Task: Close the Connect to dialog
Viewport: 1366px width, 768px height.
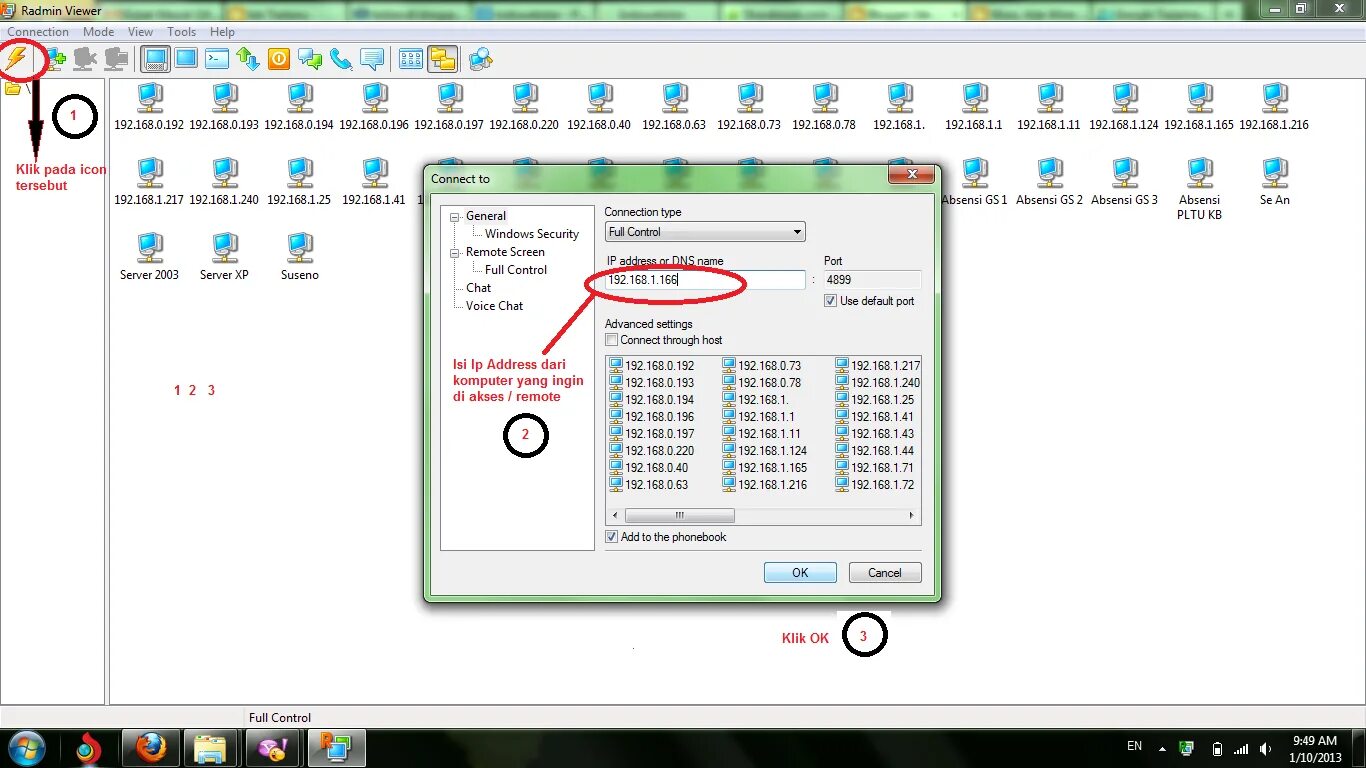Action: click(x=913, y=175)
